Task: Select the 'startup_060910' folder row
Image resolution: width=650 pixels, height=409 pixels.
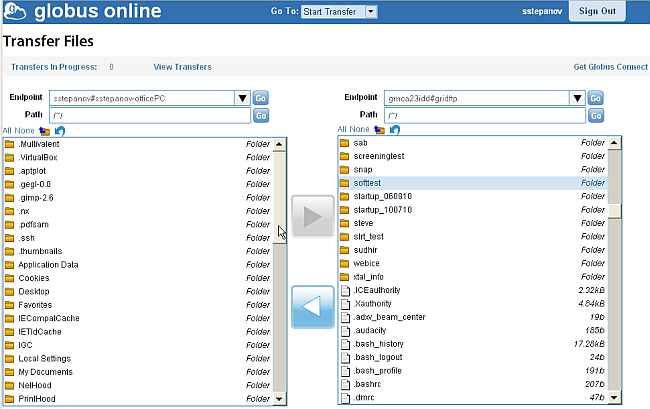Action: [x=473, y=196]
